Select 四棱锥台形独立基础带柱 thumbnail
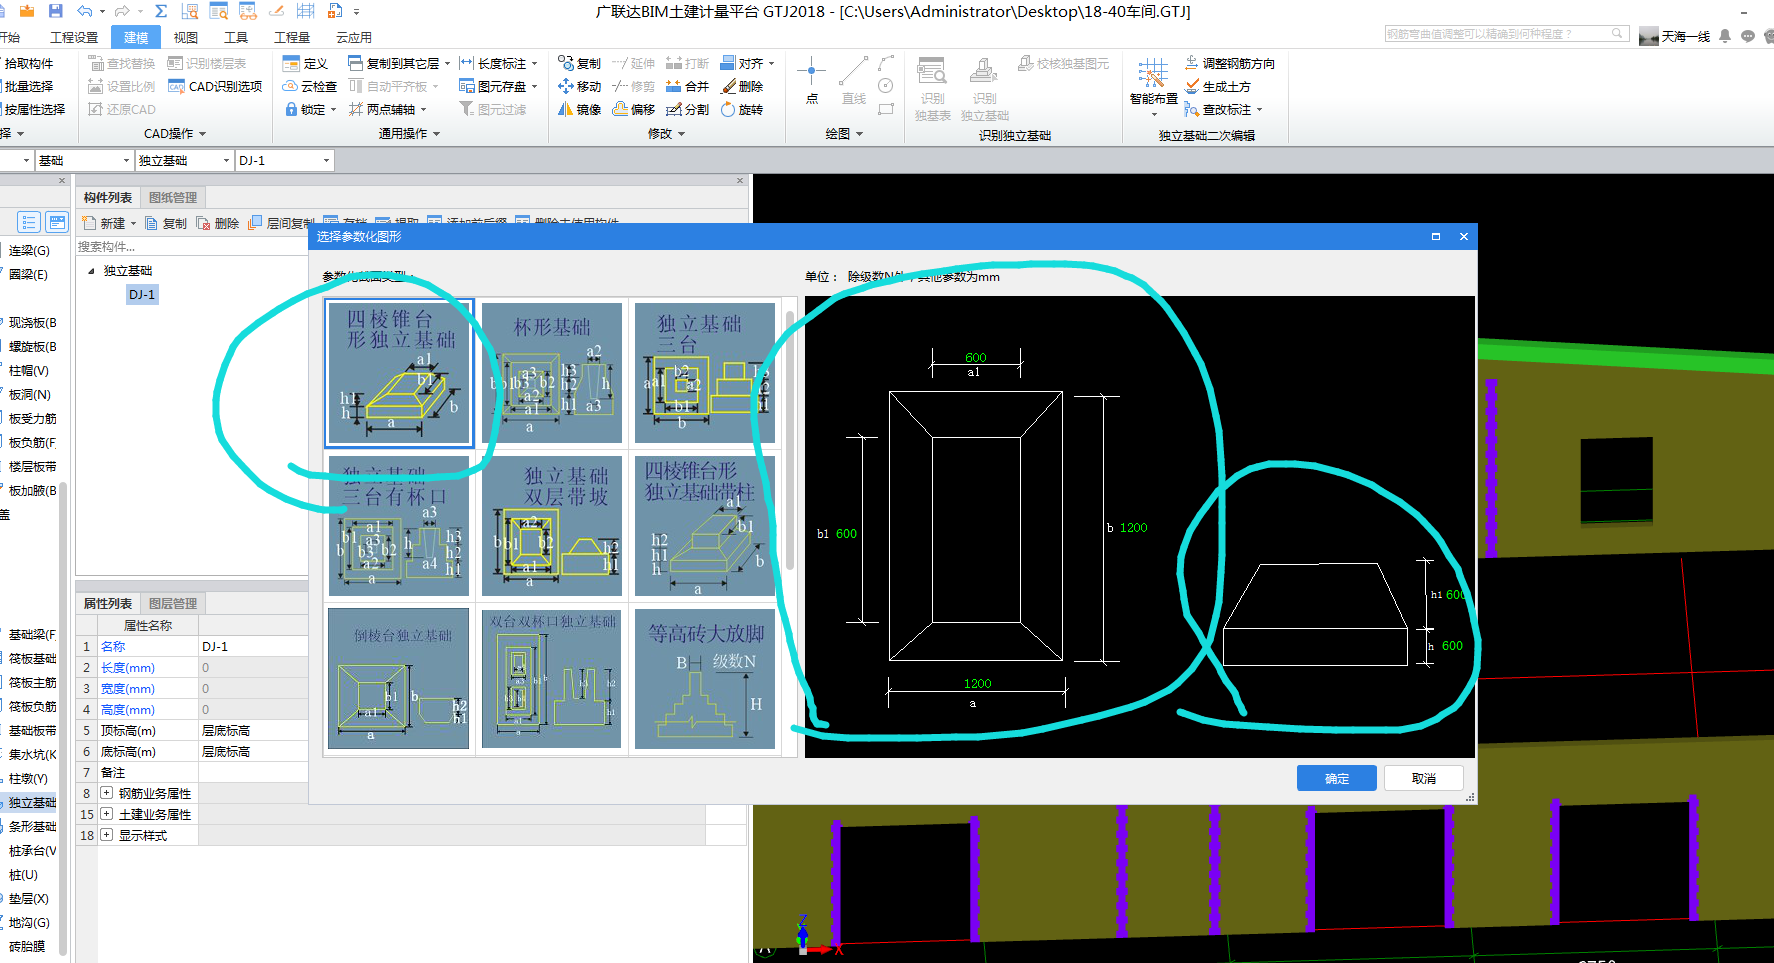1774x963 pixels. pyautogui.click(x=705, y=526)
